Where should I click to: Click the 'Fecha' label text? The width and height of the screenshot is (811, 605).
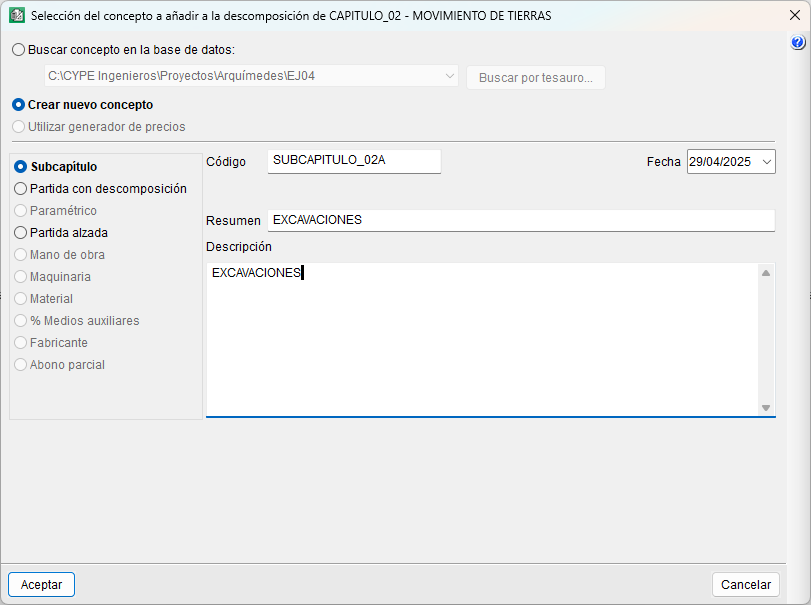coord(664,162)
